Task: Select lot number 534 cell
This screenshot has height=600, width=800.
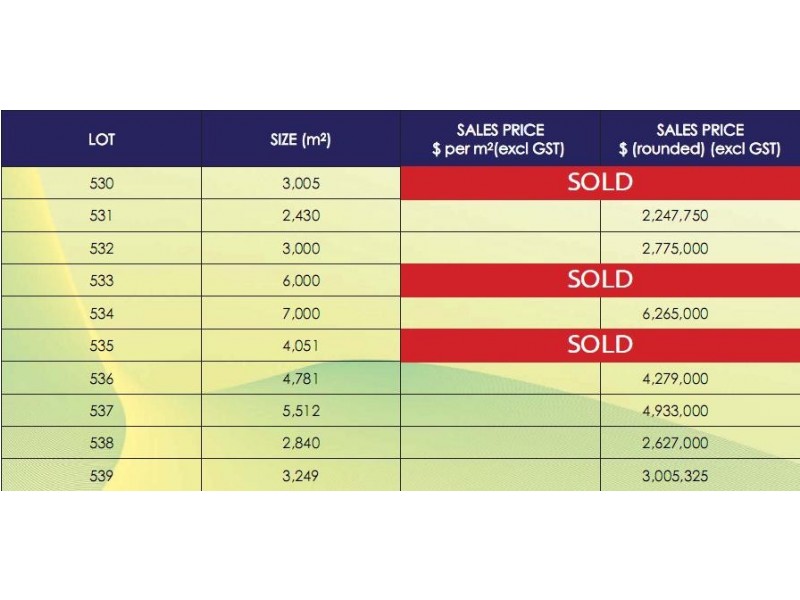Action: 101,313
